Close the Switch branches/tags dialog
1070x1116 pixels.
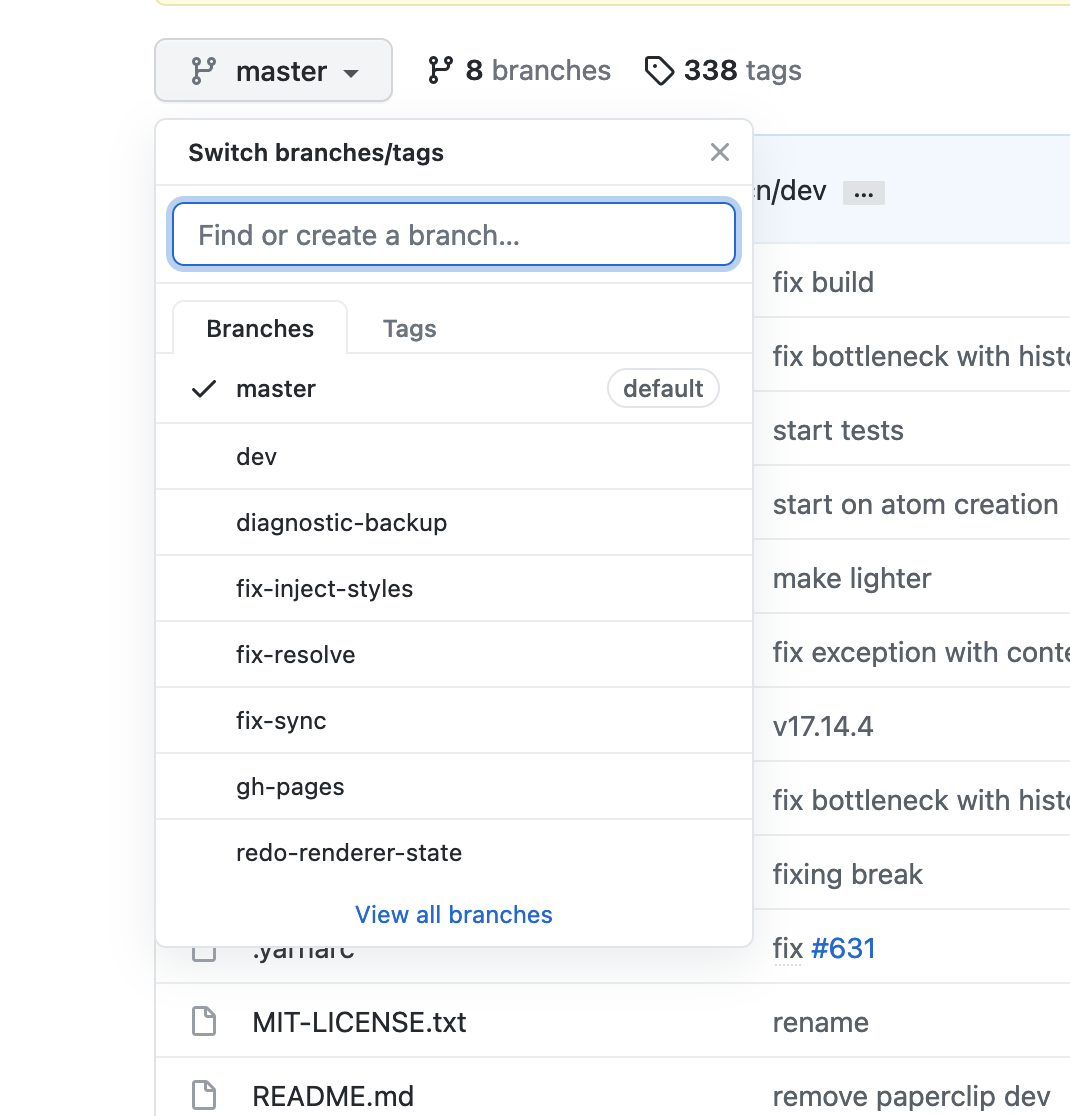pos(719,152)
